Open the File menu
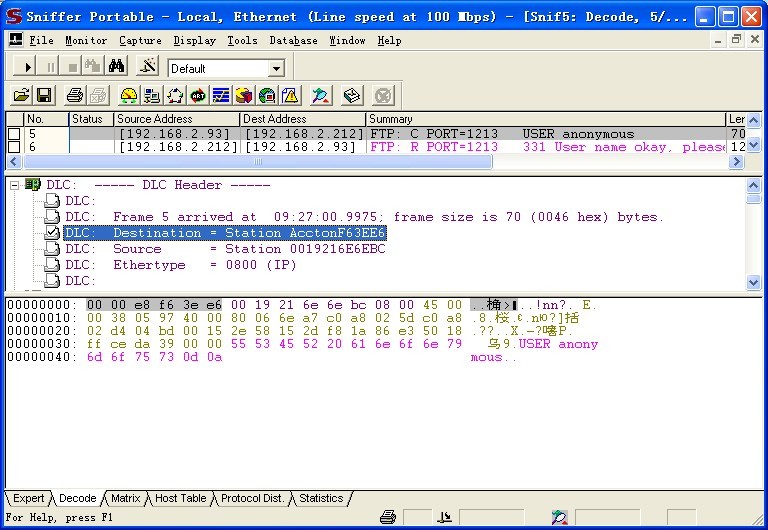Viewport: 768px width, 530px height. (x=41, y=41)
